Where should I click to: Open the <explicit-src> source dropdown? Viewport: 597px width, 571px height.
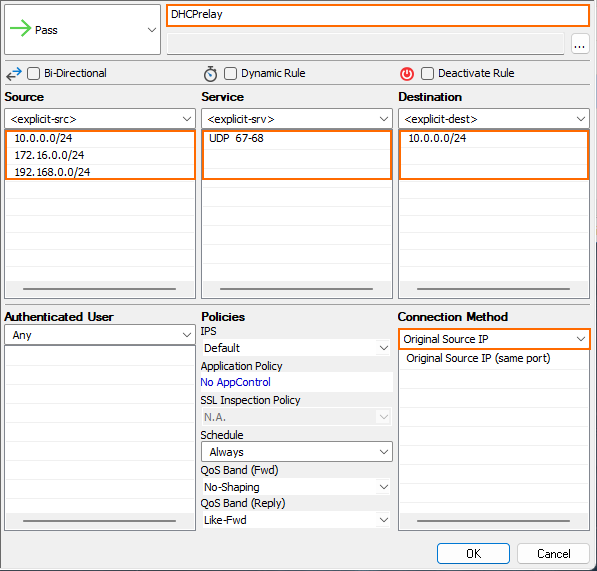(x=100, y=119)
